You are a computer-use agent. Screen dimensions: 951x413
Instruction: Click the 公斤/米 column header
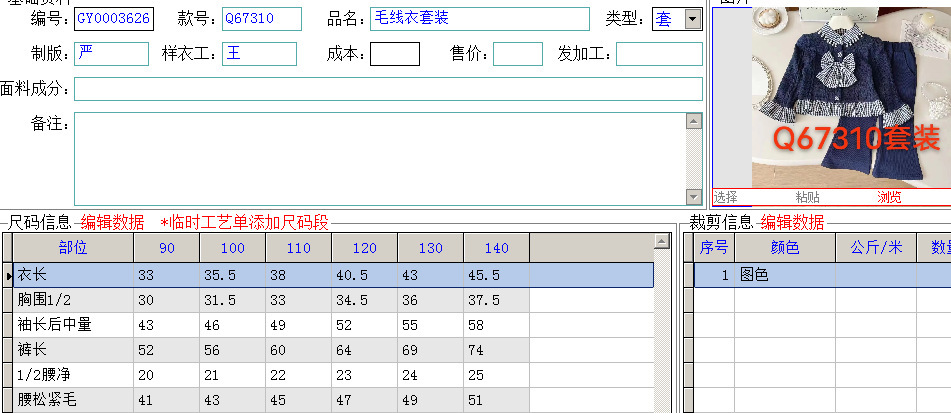[876, 248]
